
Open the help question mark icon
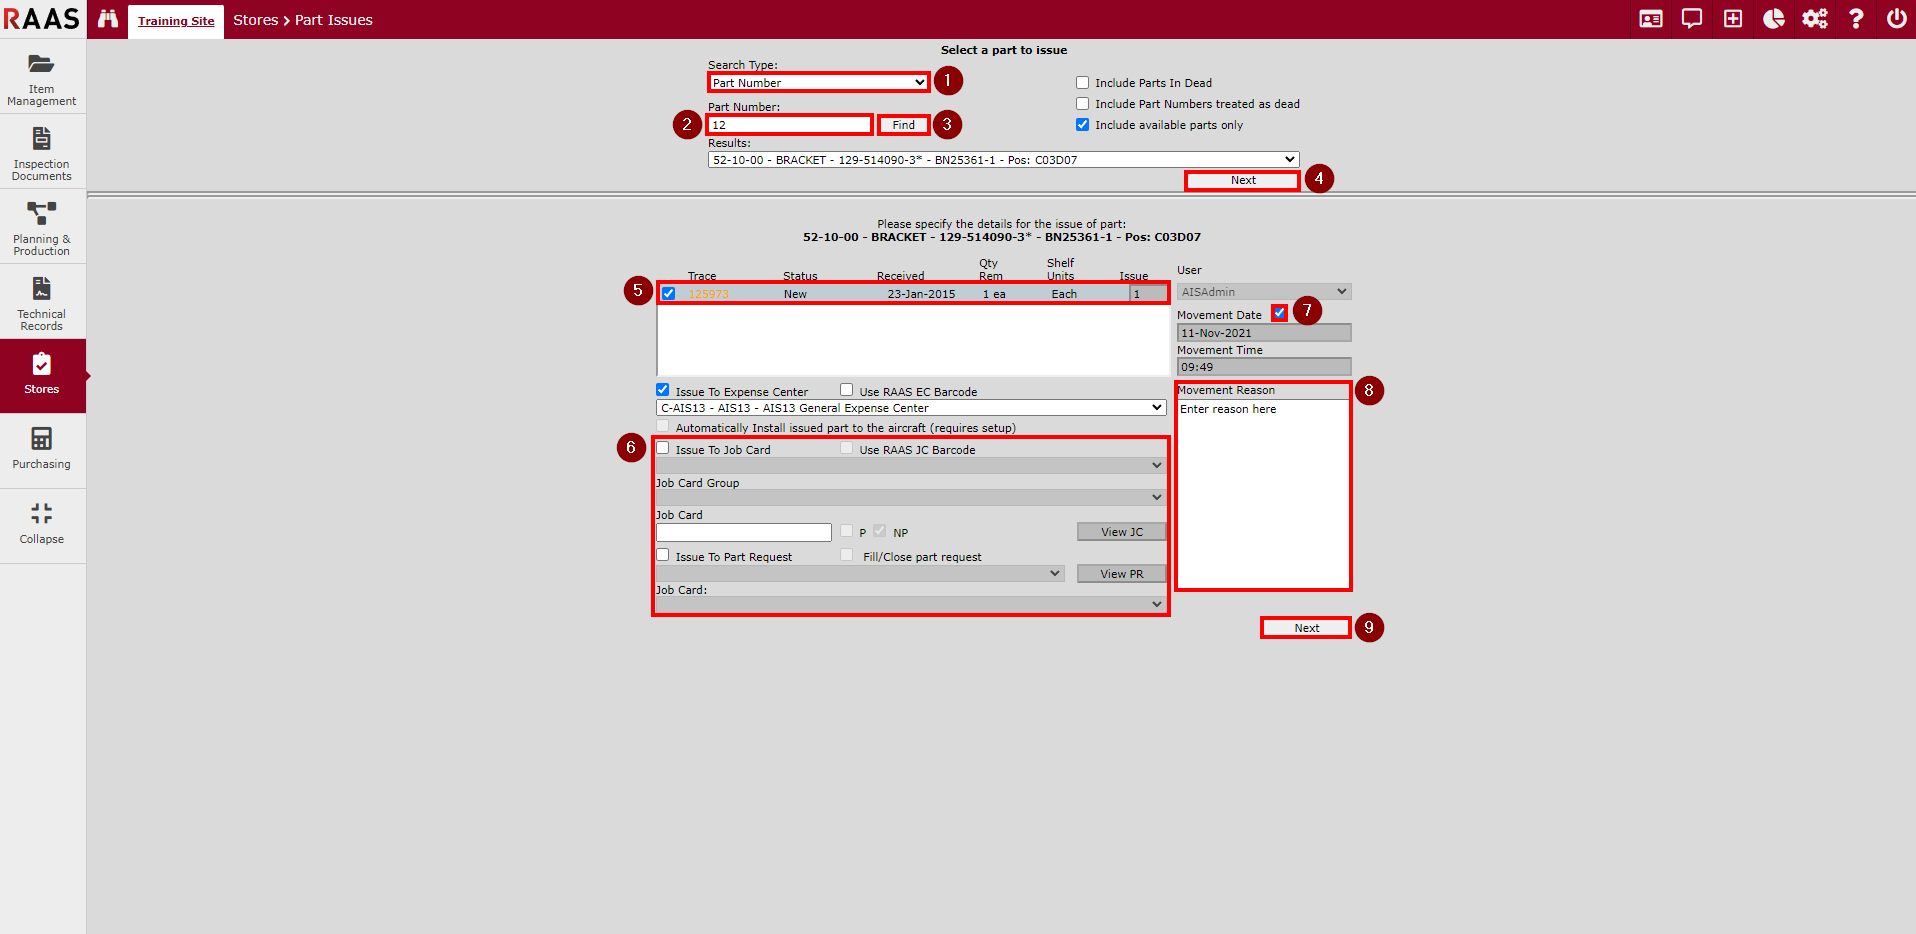[x=1856, y=19]
